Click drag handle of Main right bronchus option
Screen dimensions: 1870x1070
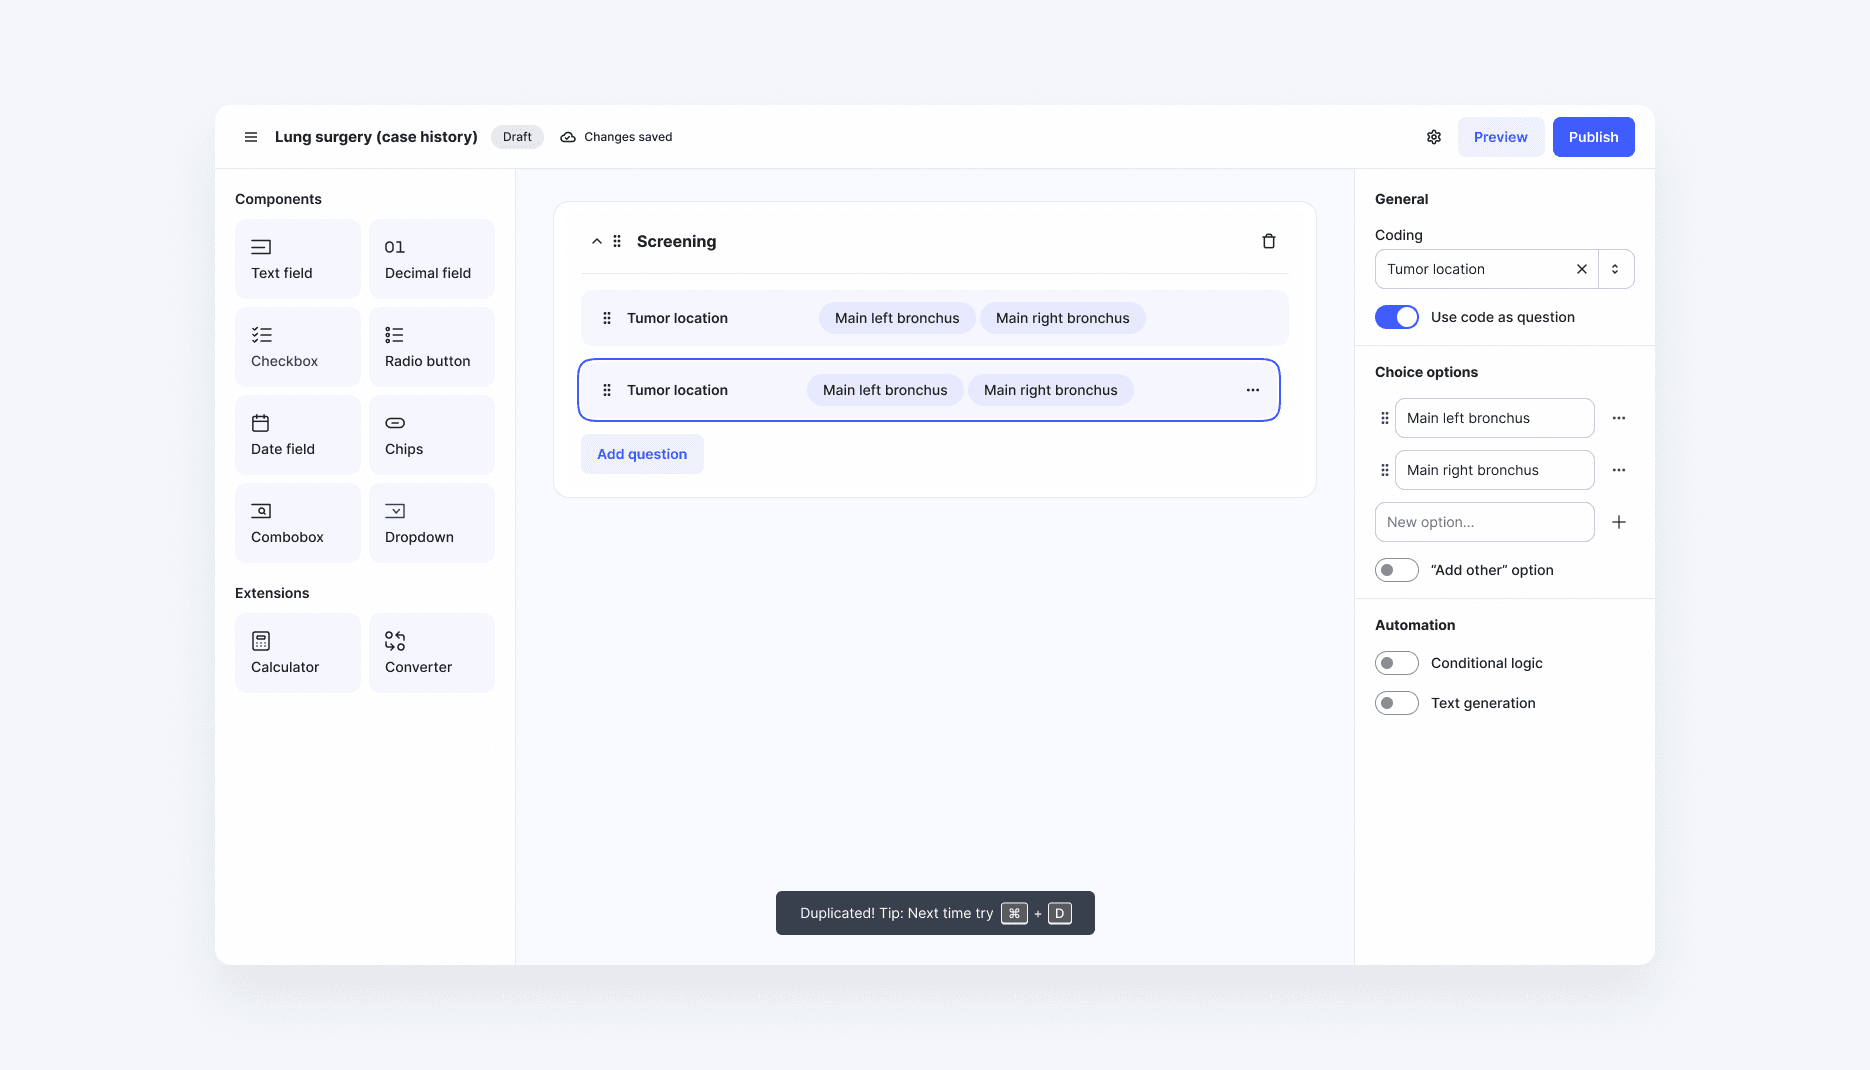[x=1385, y=470]
